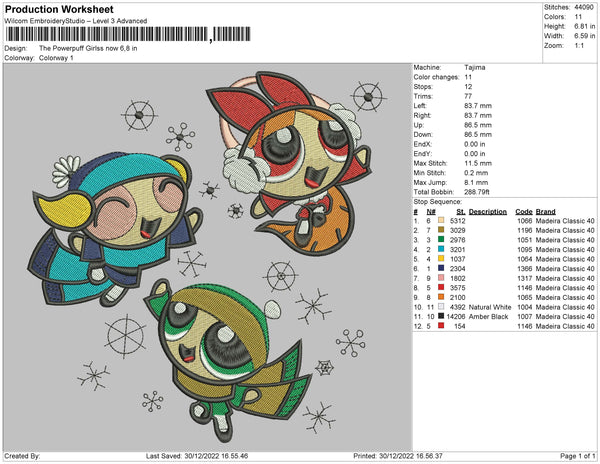Click the Height value 6.81 in
The width and height of the screenshot is (600, 464).
pos(584,26)
